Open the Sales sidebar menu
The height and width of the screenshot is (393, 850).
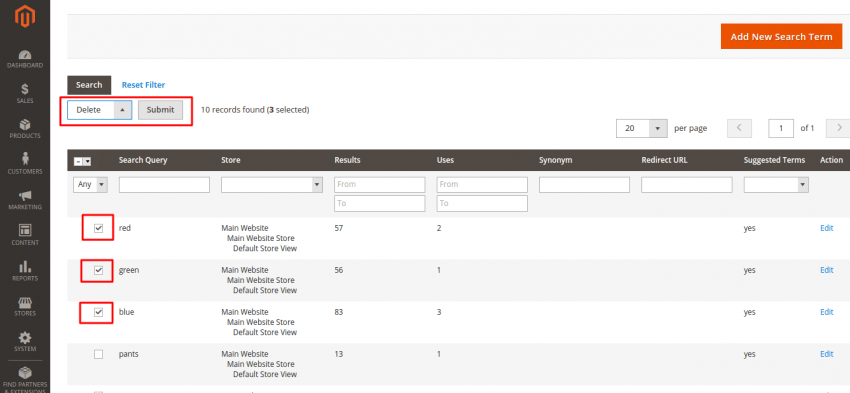(24, 94)
